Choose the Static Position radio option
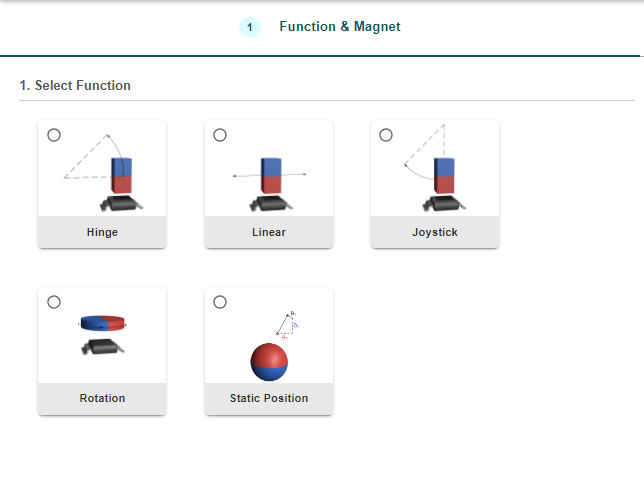The width and height of the screenshot is (644, 503). click(x=220, y=302)
